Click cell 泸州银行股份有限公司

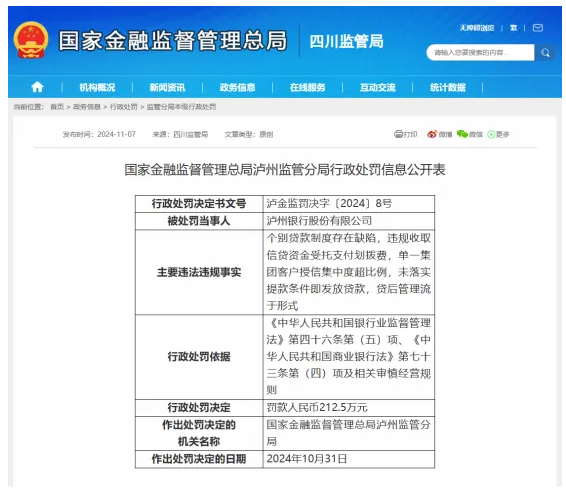point(349,221)
